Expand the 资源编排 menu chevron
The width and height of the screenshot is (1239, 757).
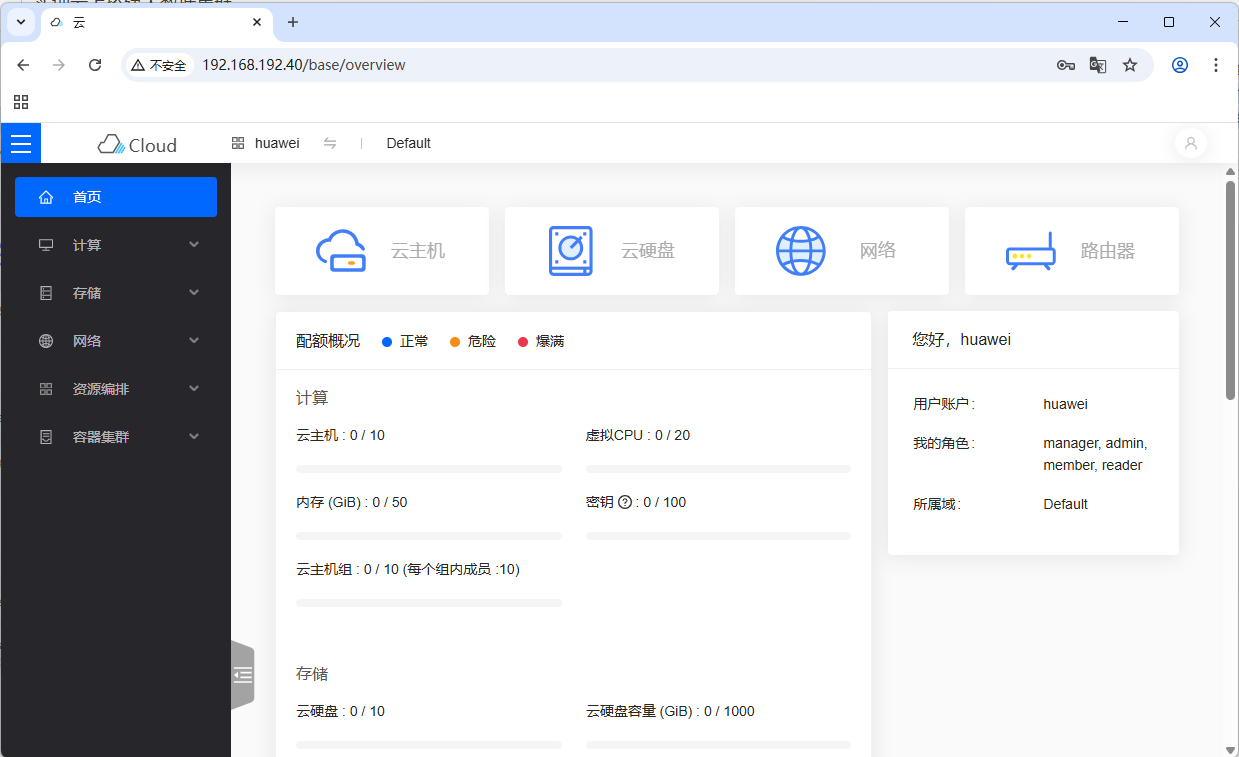[x=194, y=389]
